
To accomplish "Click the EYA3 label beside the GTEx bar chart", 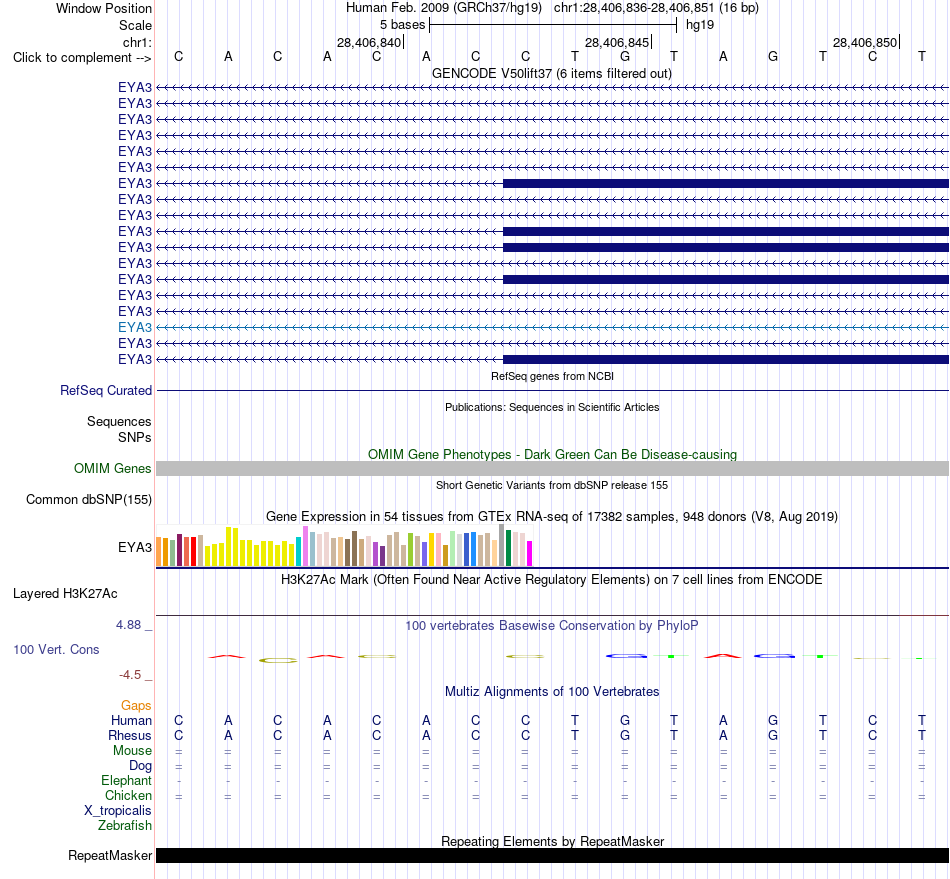I will 135,547.
